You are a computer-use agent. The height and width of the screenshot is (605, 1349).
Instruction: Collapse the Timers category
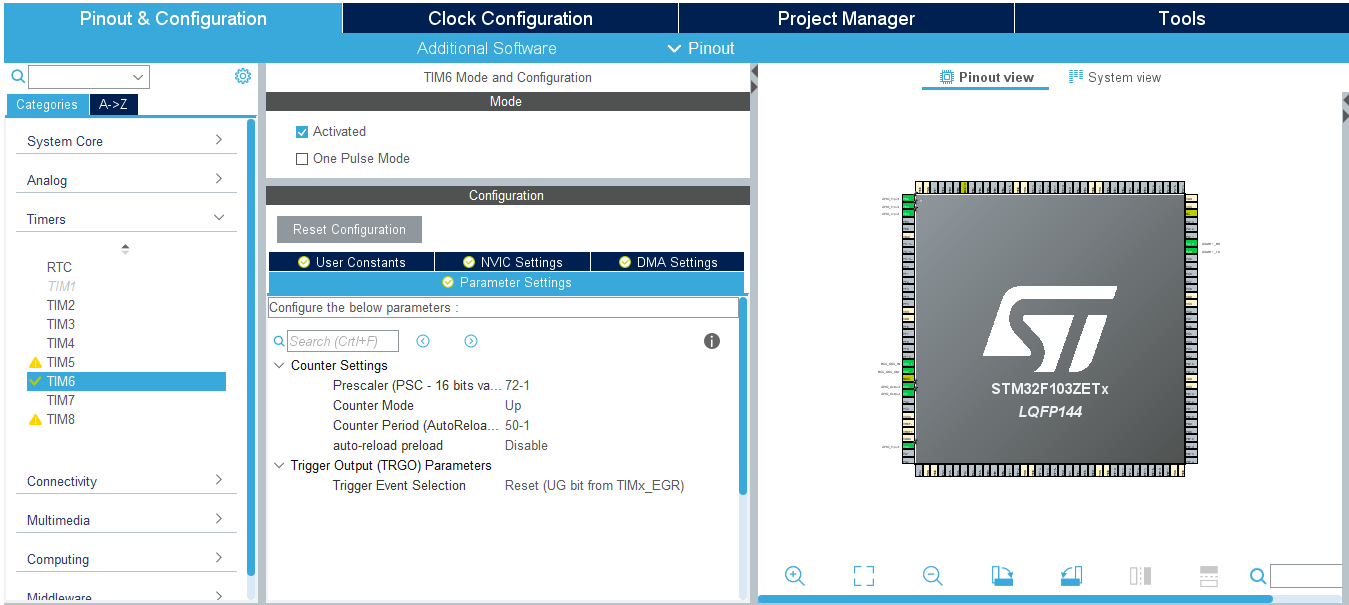pyautogui.click(x=126, y=219)
